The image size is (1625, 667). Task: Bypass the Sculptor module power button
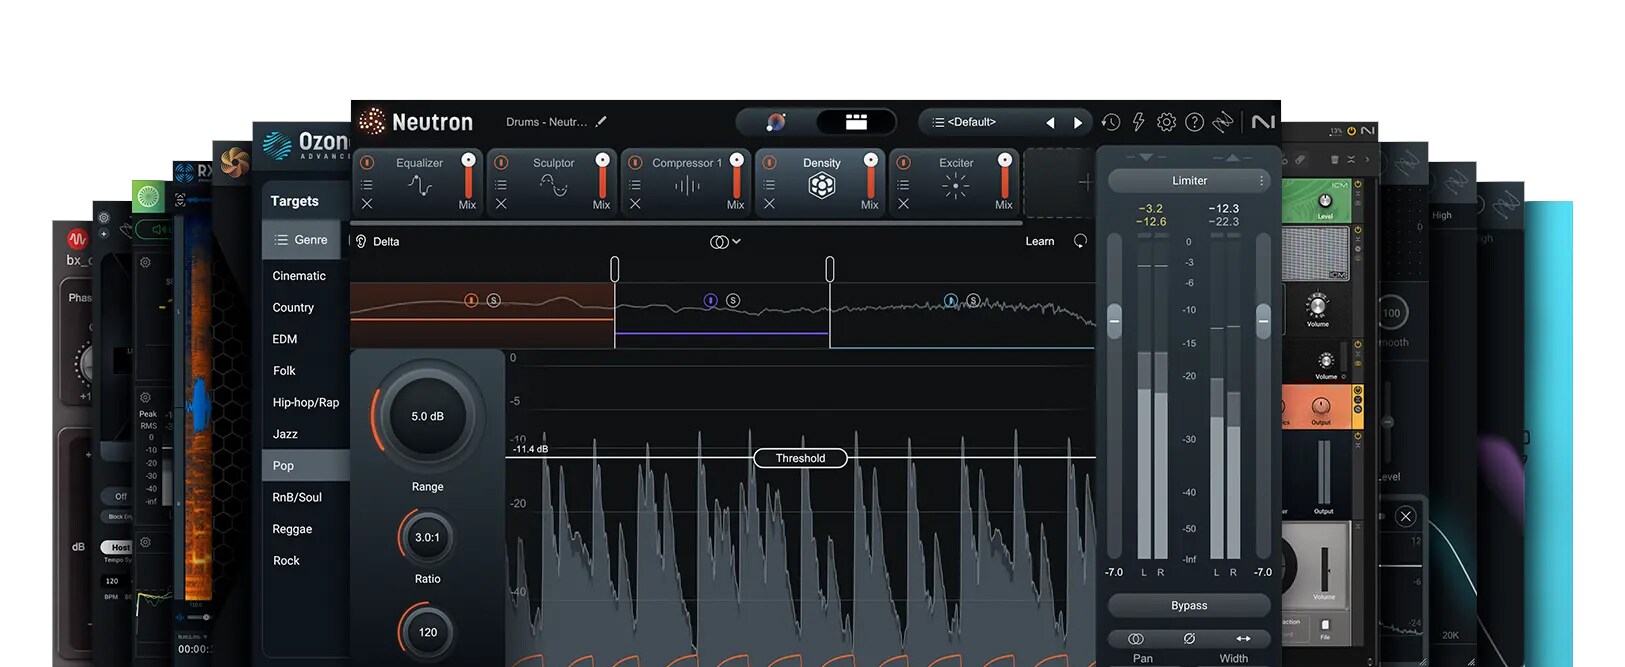[501, 162]
